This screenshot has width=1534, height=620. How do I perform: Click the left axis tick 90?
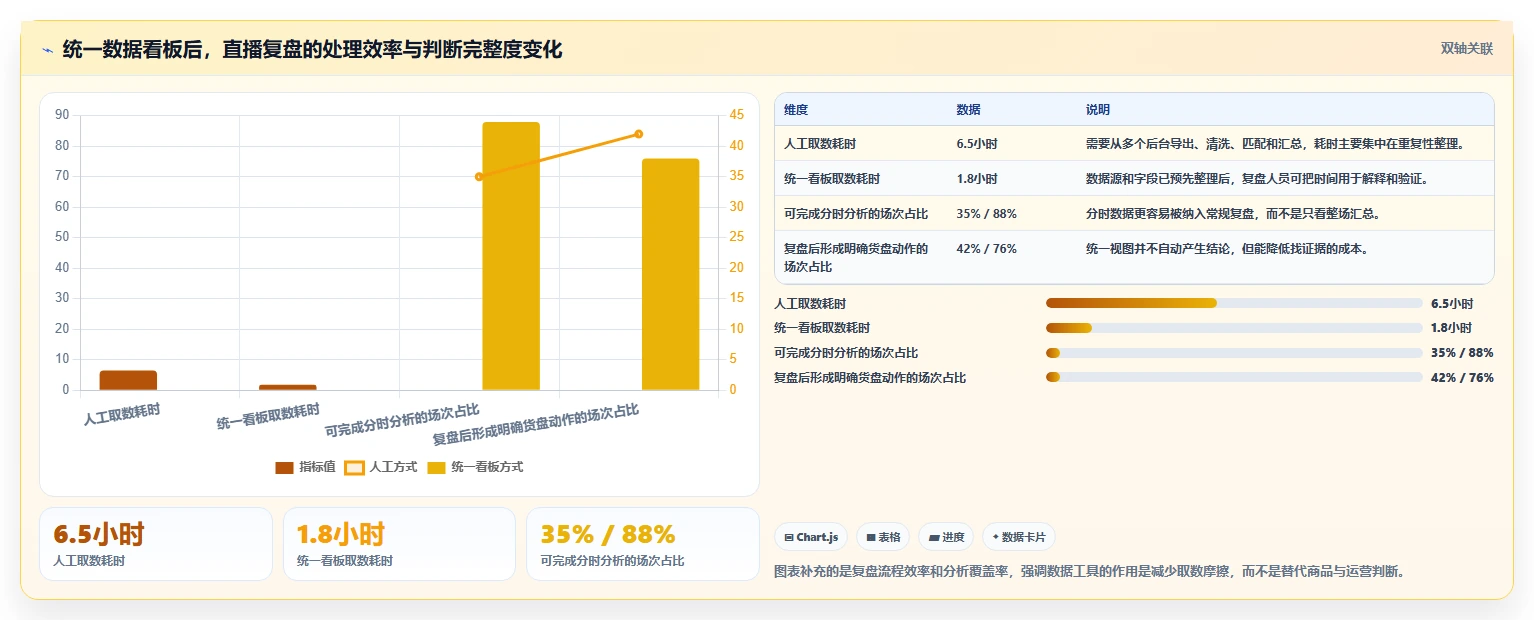coord(62,115)
